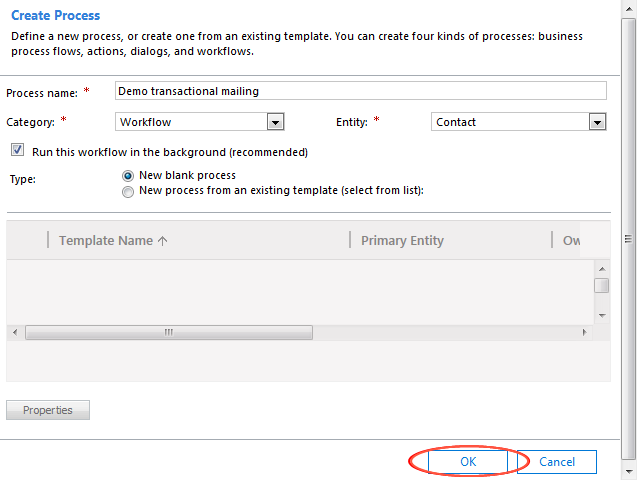
Task: Click the Cancel button
Action: point(557,461)
